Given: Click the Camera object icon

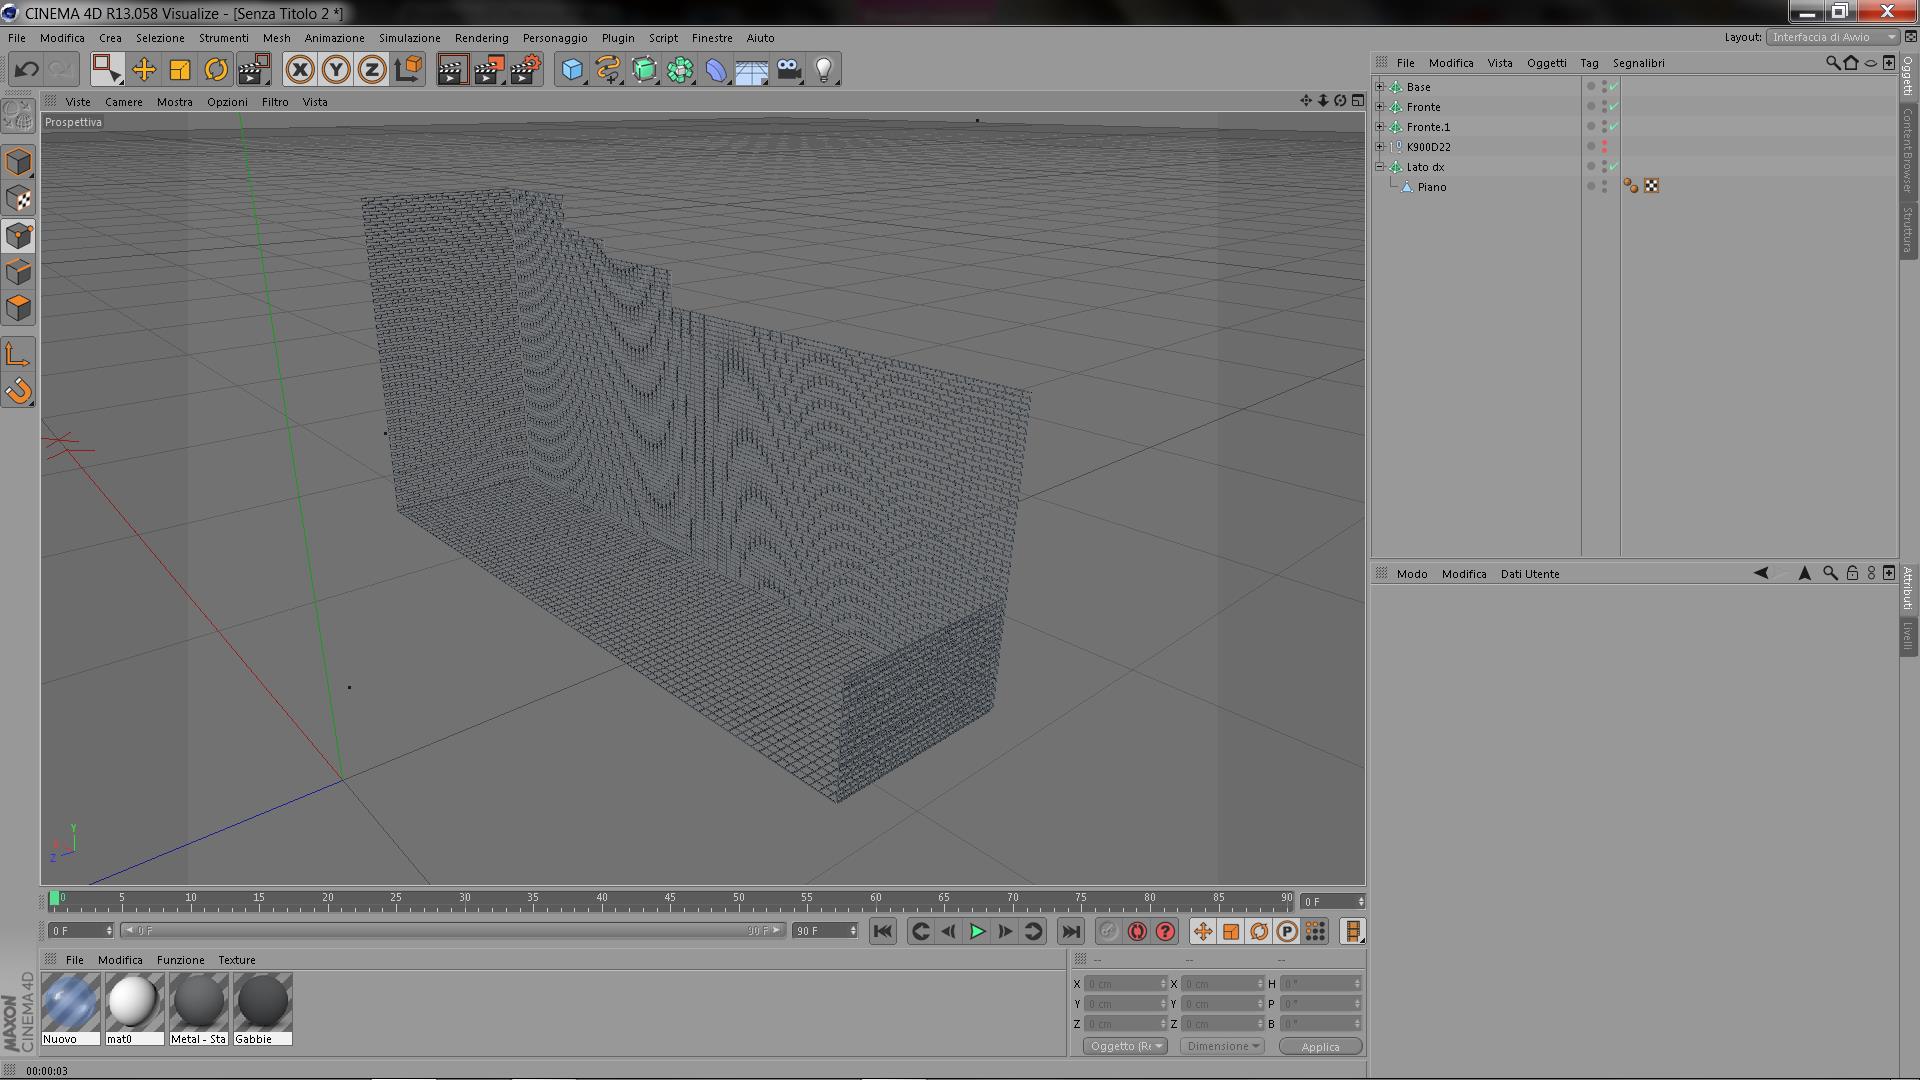Looking at the screenshot, I should point(789,69).
